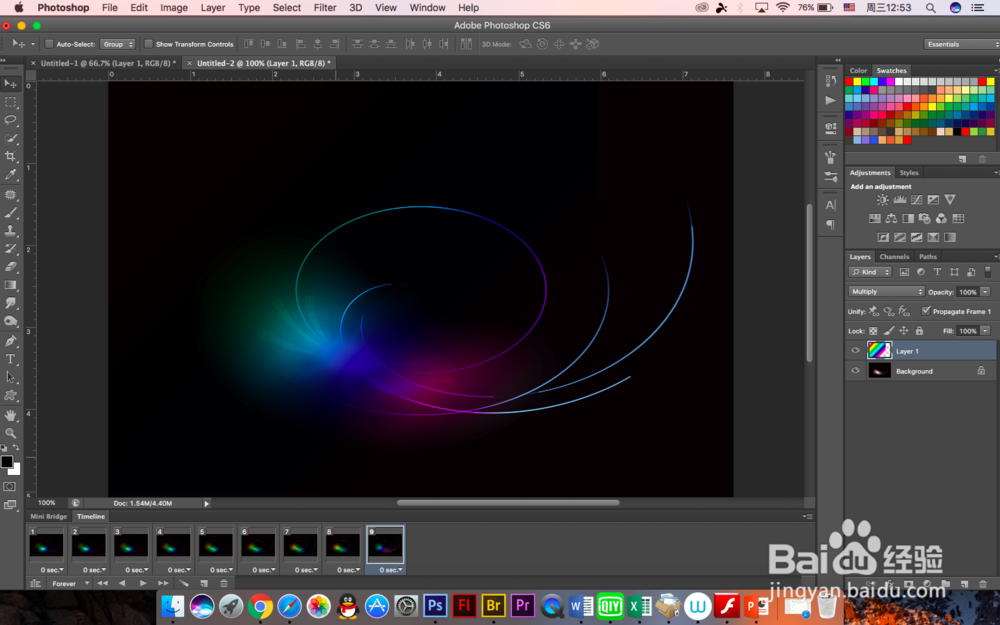Open the Essentials workspace dropdown
Screen dimensions: 1000x625
(x=962, y=44)
